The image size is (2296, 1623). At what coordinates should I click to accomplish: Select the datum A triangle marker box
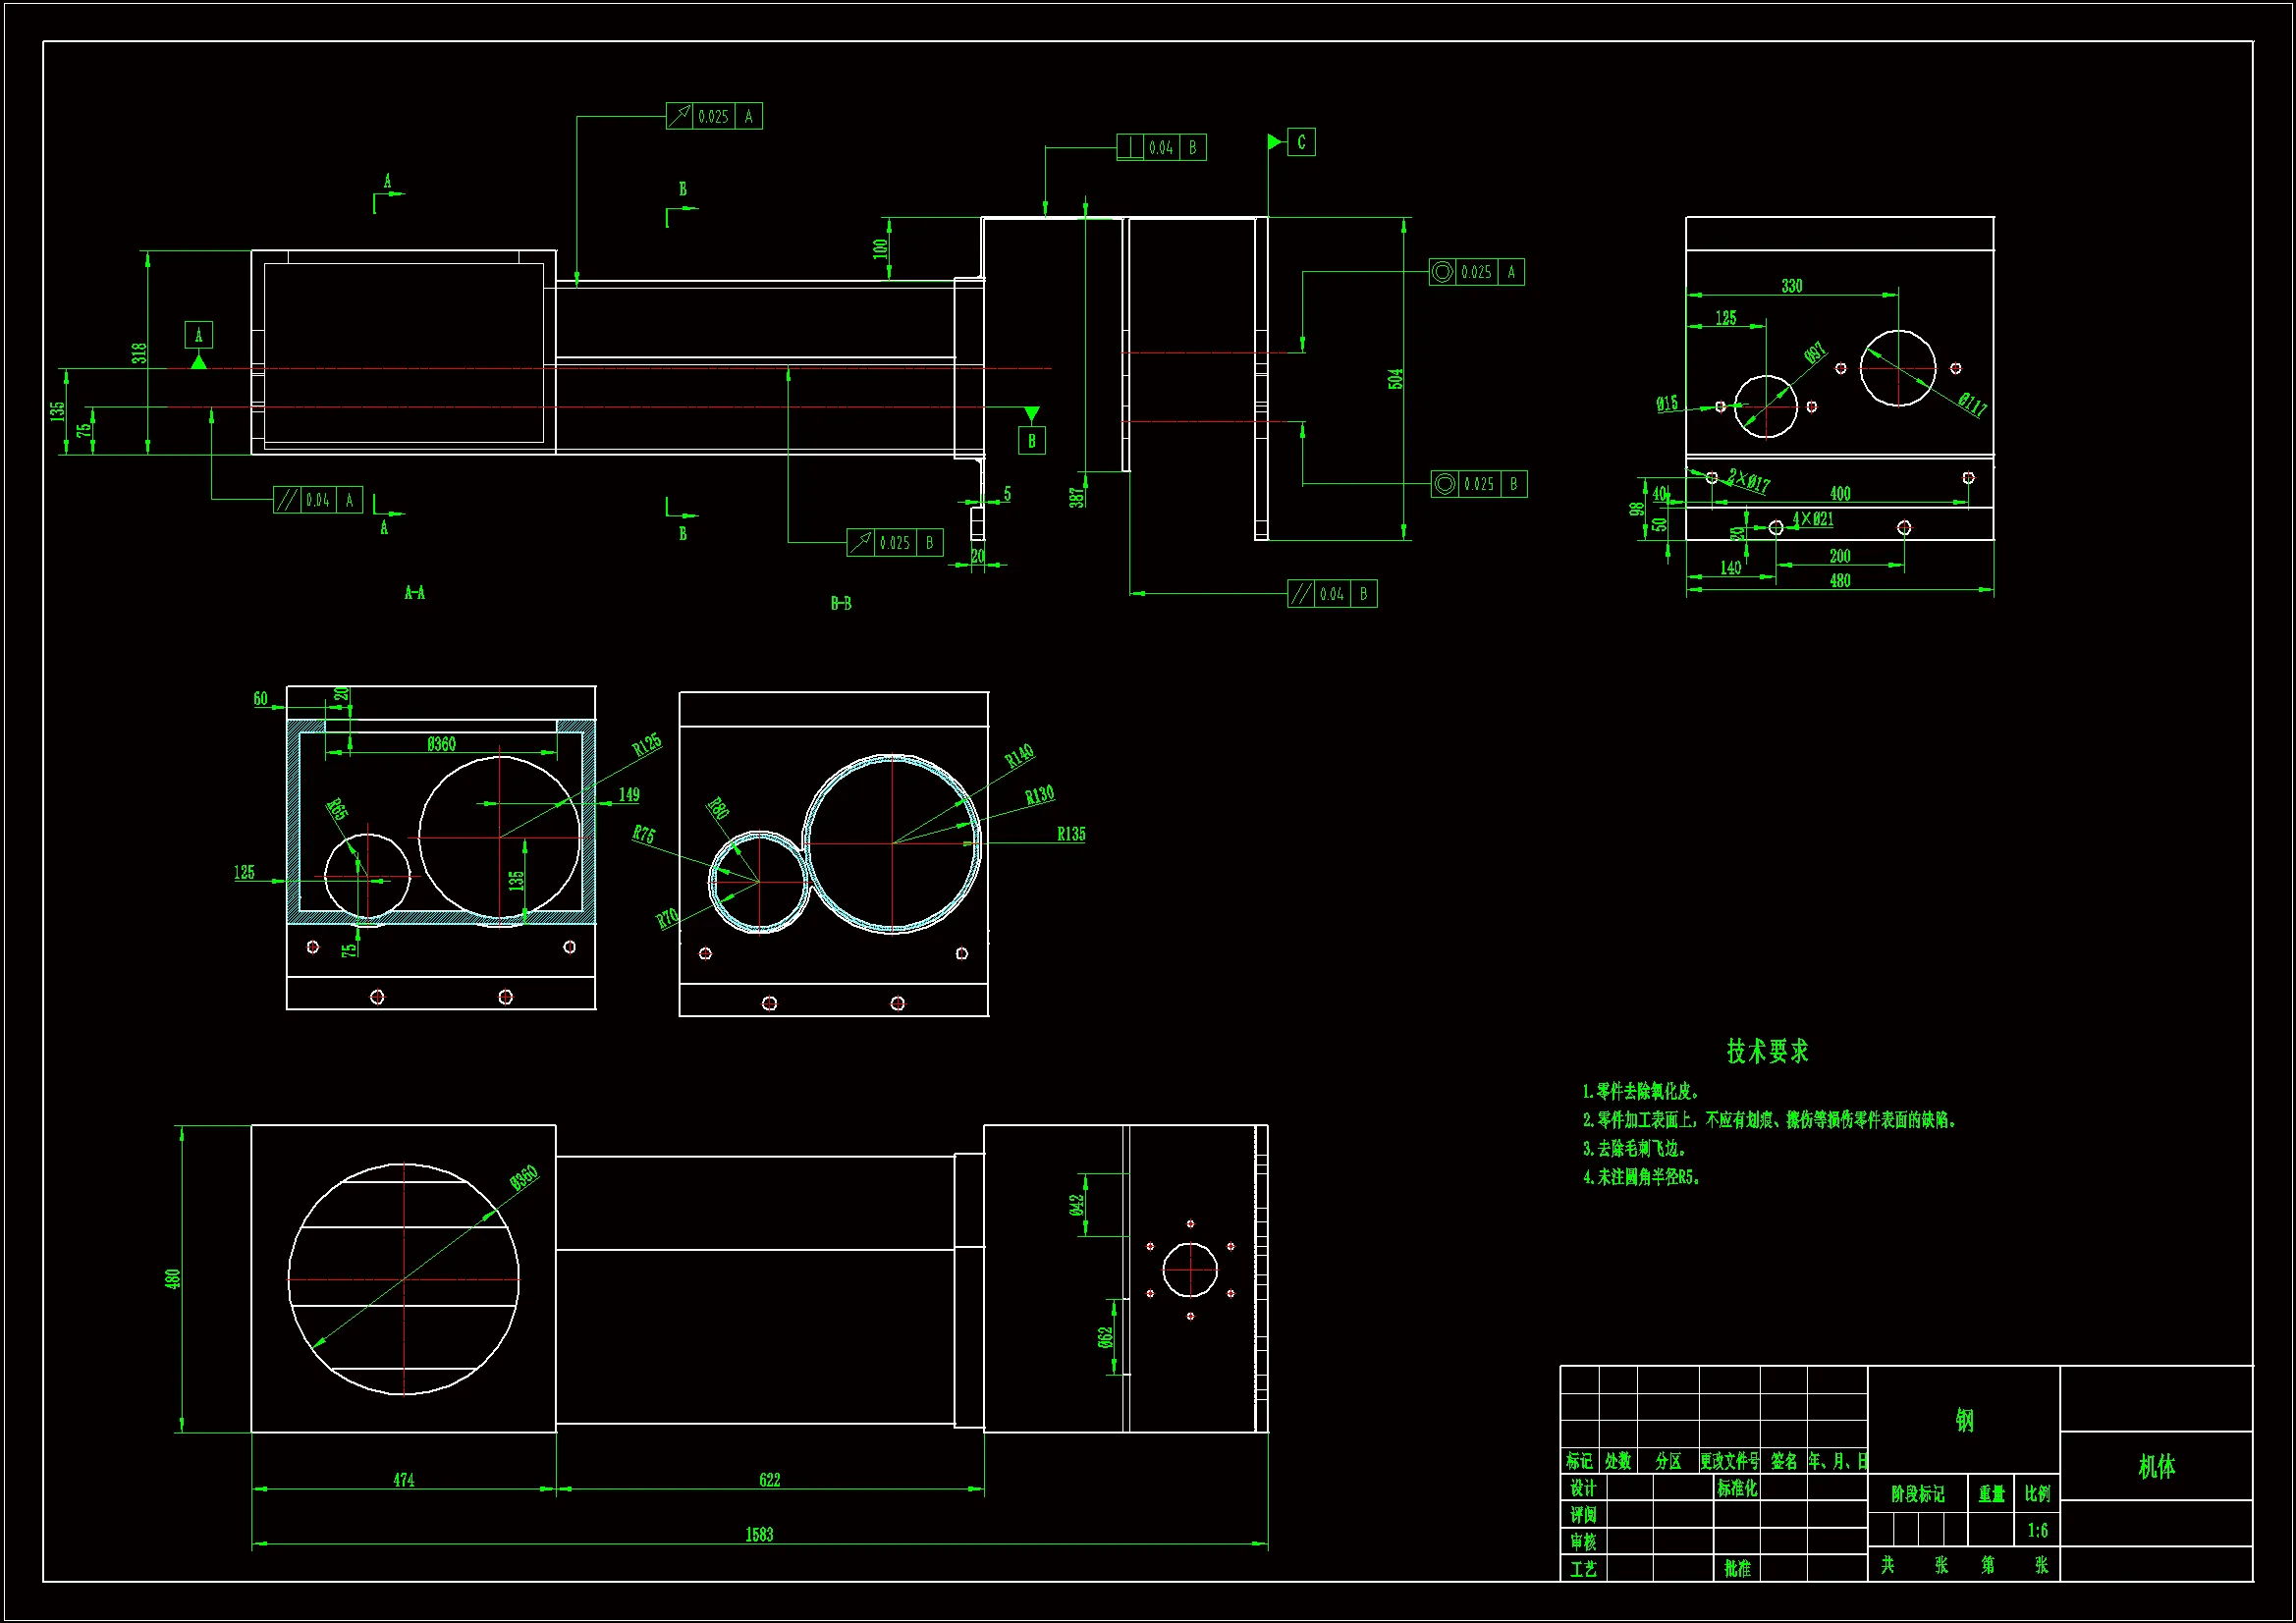click(x=198, y=335)
